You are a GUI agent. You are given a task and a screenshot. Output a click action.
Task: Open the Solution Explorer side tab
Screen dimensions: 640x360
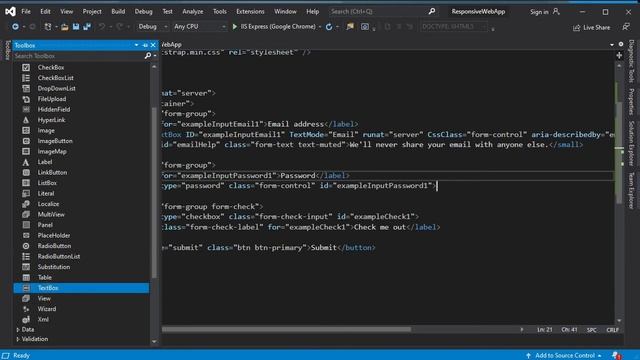631,143
